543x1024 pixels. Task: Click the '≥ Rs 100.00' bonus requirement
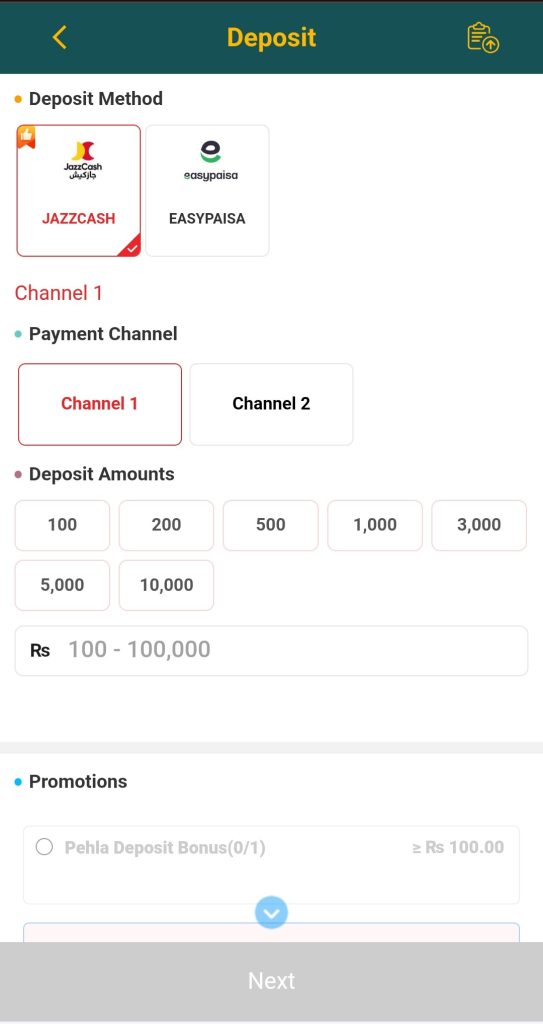pos(458,847)
